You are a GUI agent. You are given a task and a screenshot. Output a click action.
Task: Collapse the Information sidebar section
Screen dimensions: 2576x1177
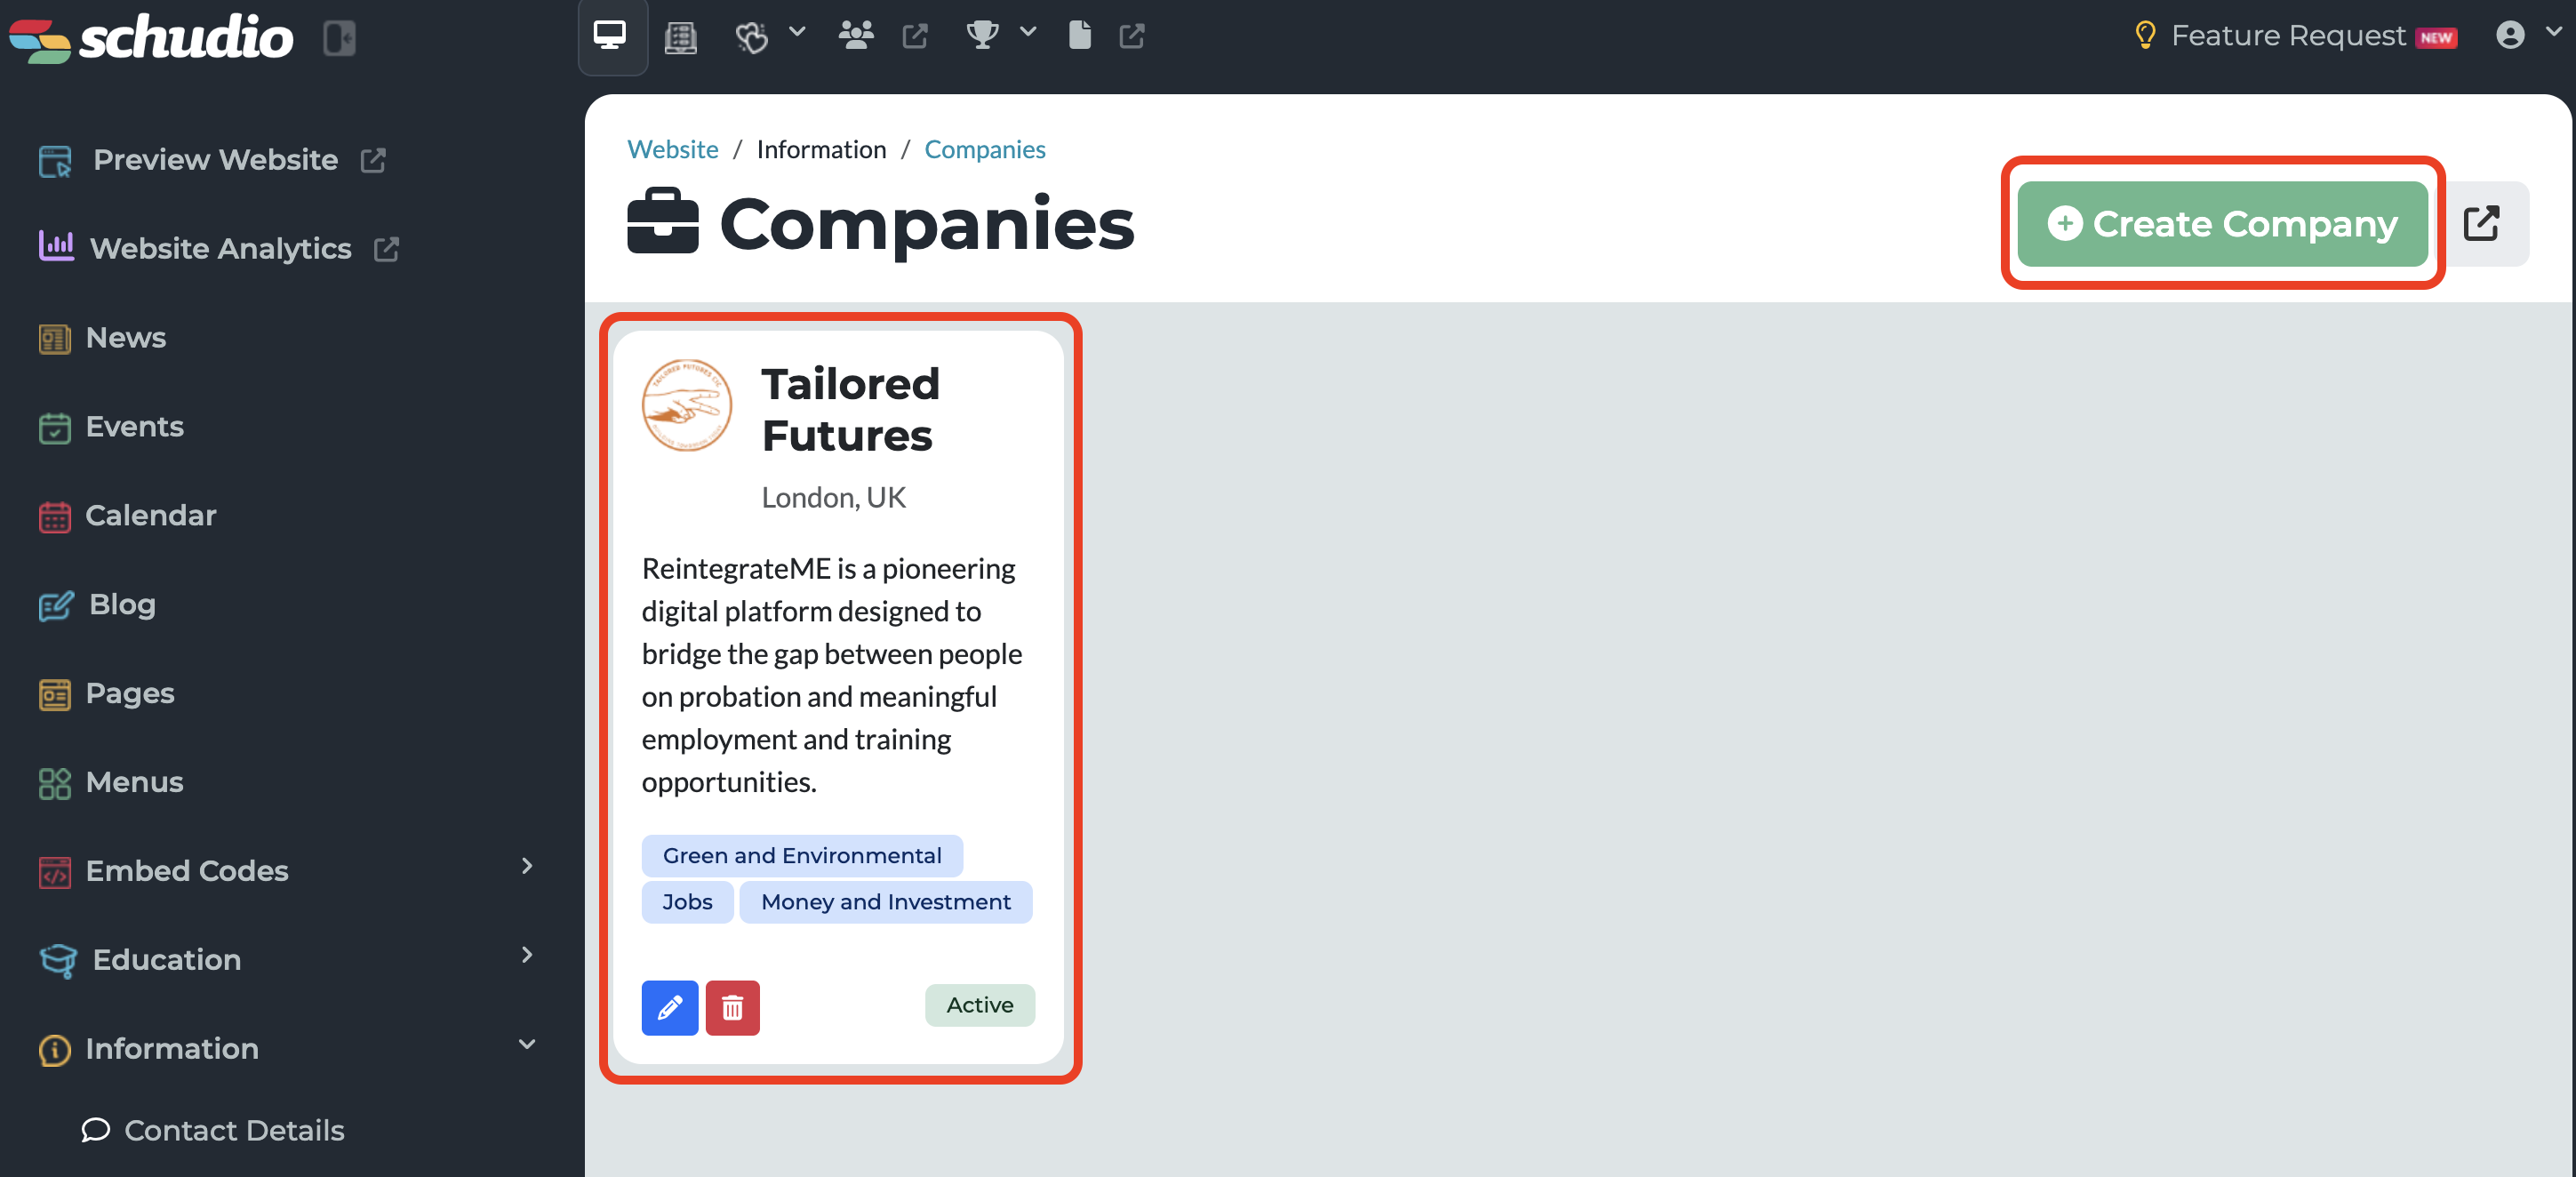[x=527, y=1044]
